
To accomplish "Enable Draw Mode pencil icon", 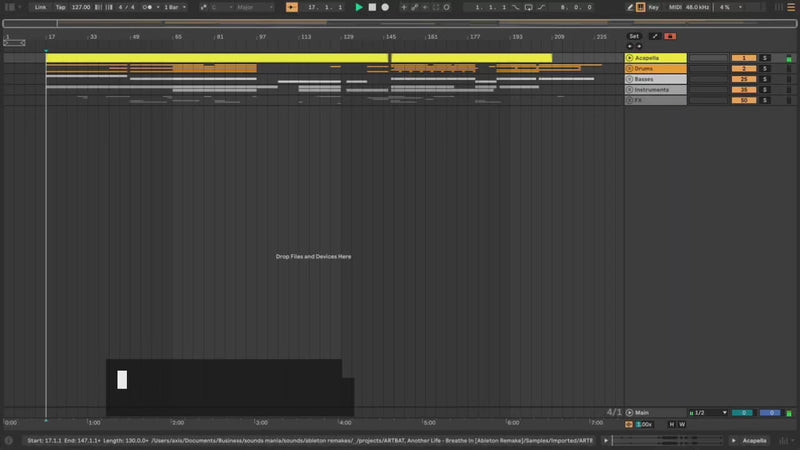I will (630, 7).
